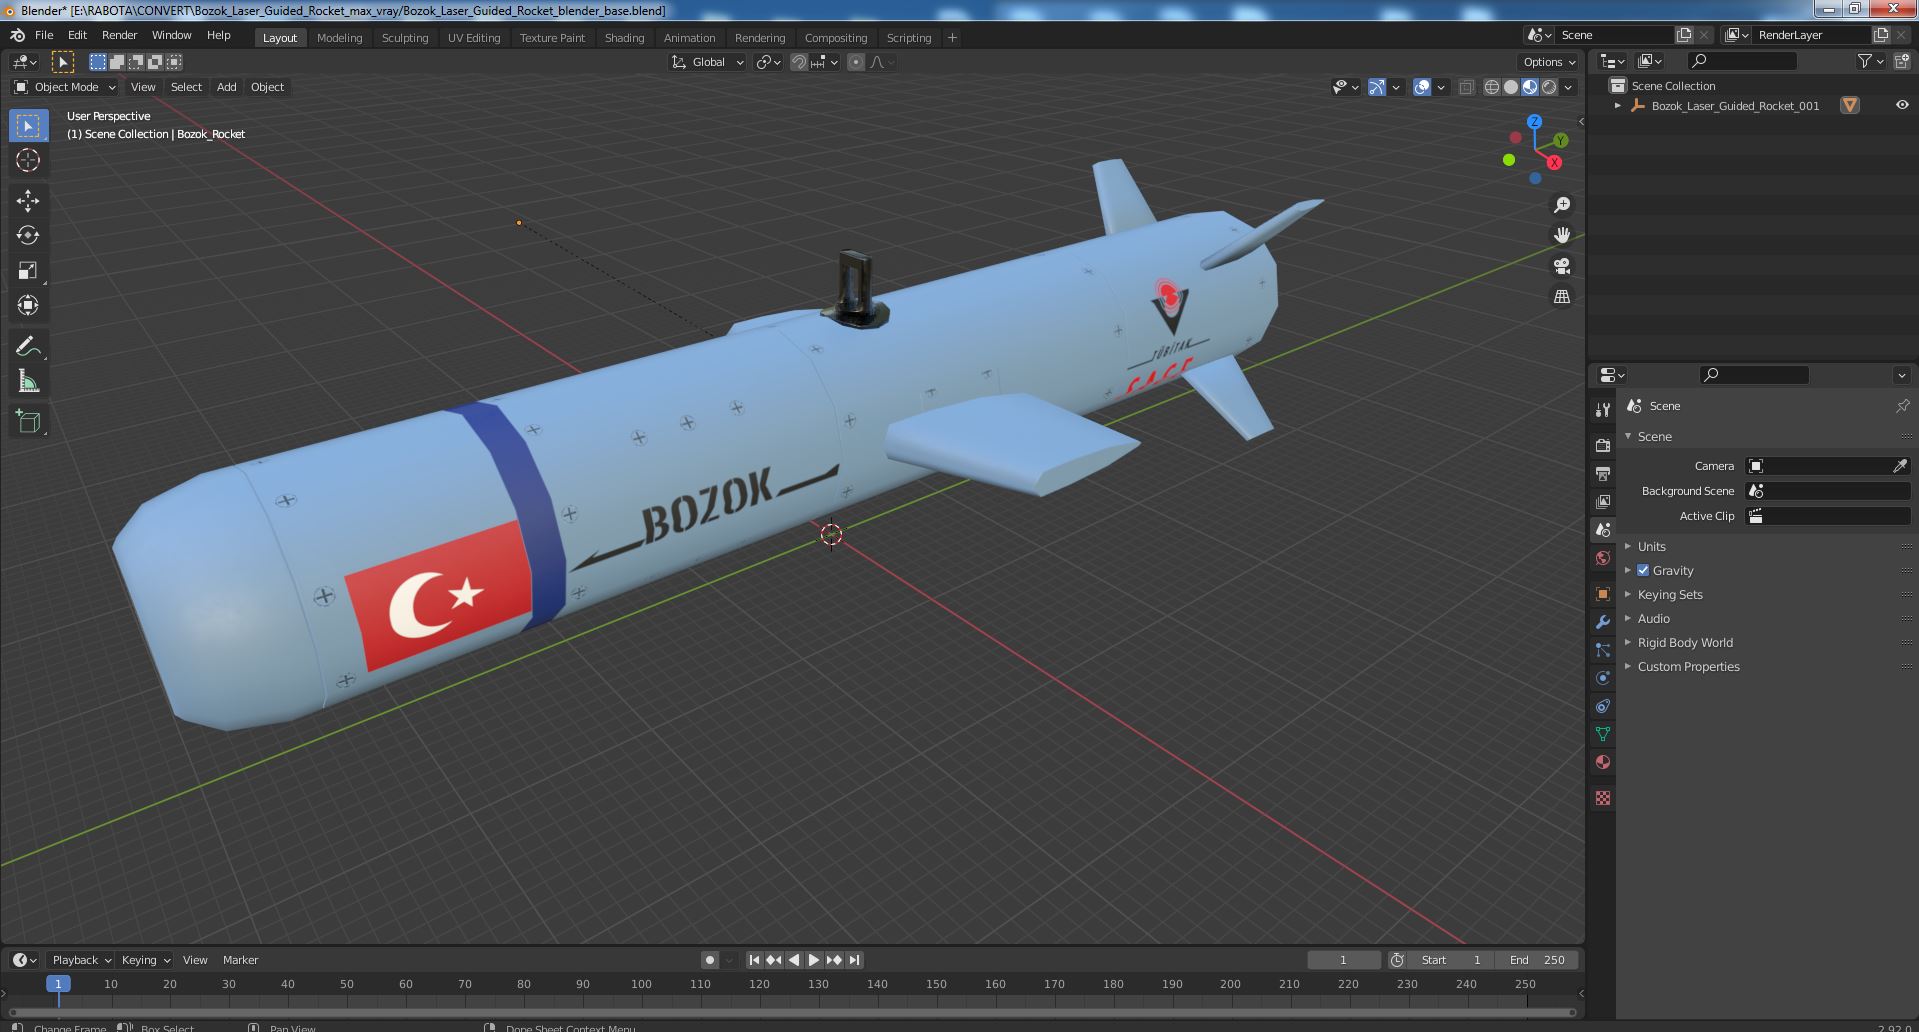Viewport: 1919px width, 1032px height.
Task: Click the blue frame 1 playhead marker
Action: coord(58,984)
